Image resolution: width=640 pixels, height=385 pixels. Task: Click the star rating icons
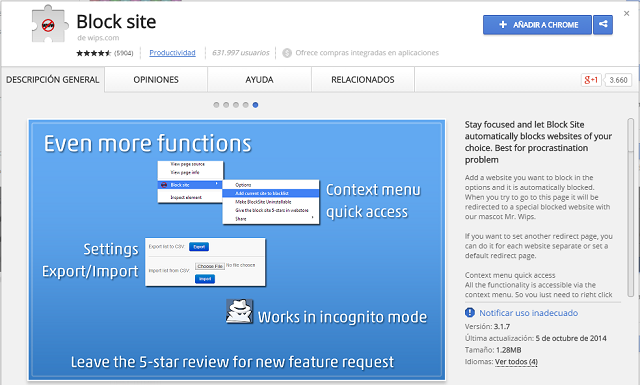pyautogui.click(x=93, y=53)
